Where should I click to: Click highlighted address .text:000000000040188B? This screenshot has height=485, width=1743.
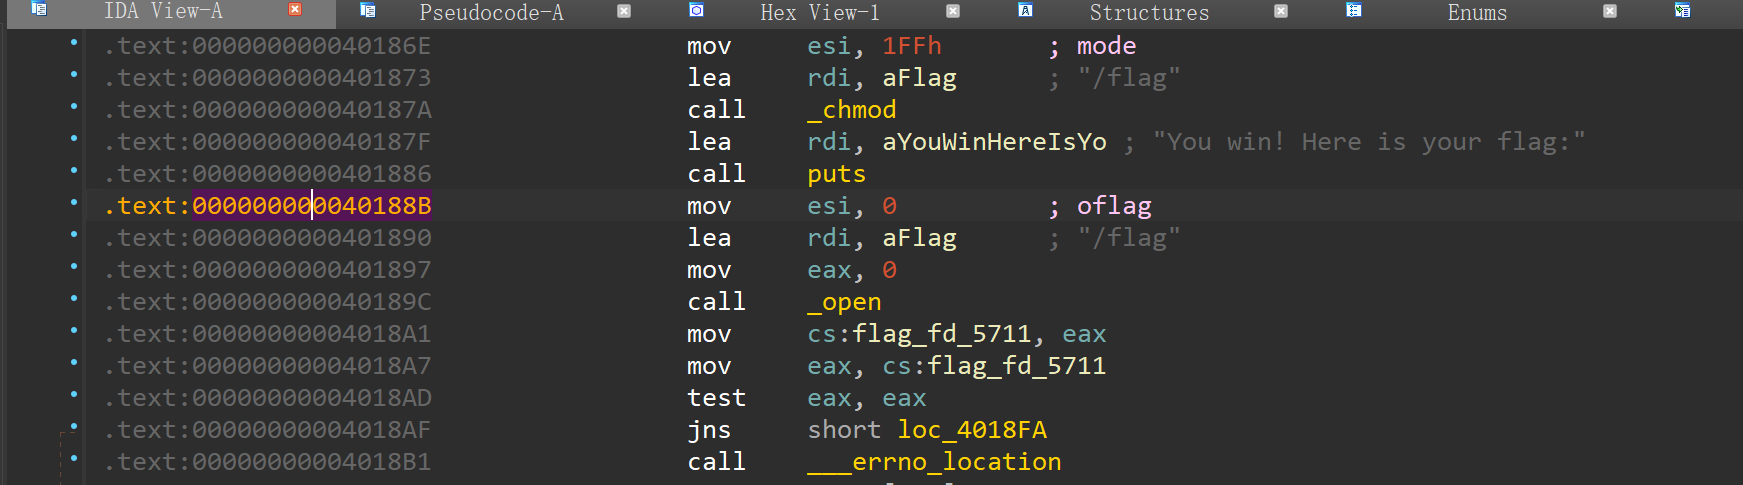[x=268, y=206]
